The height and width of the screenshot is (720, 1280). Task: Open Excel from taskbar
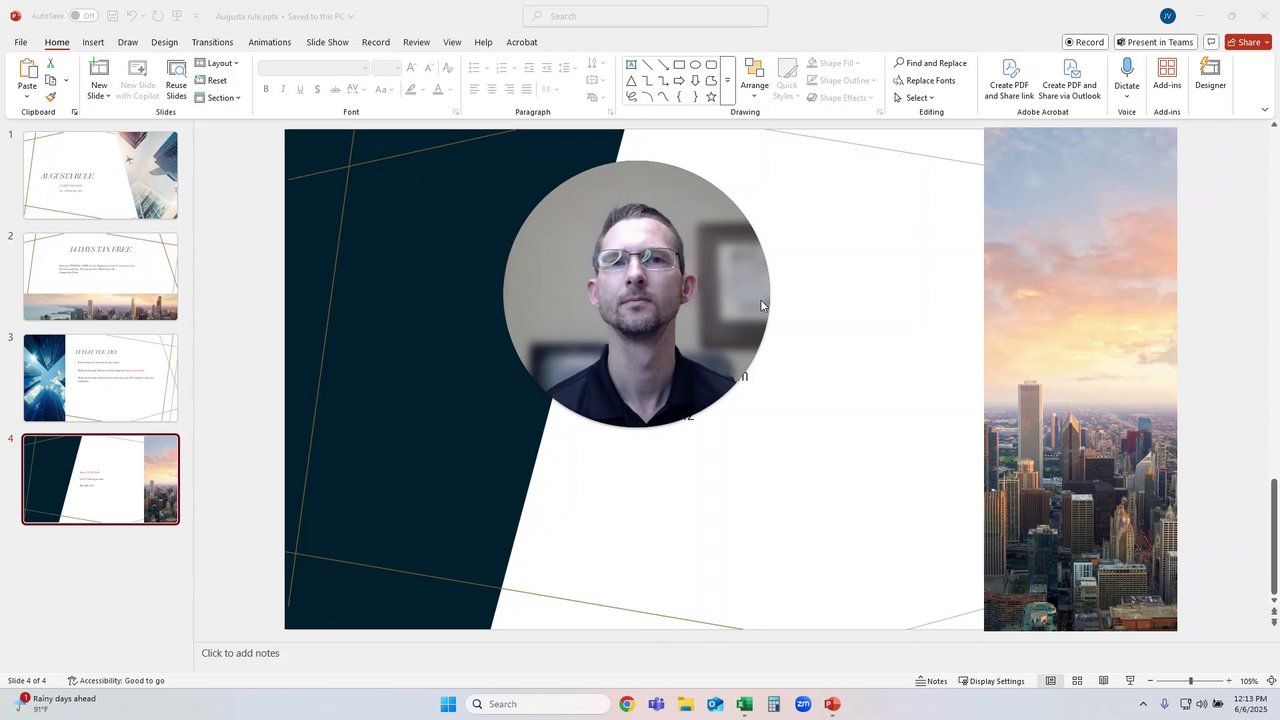pos(744,704)
